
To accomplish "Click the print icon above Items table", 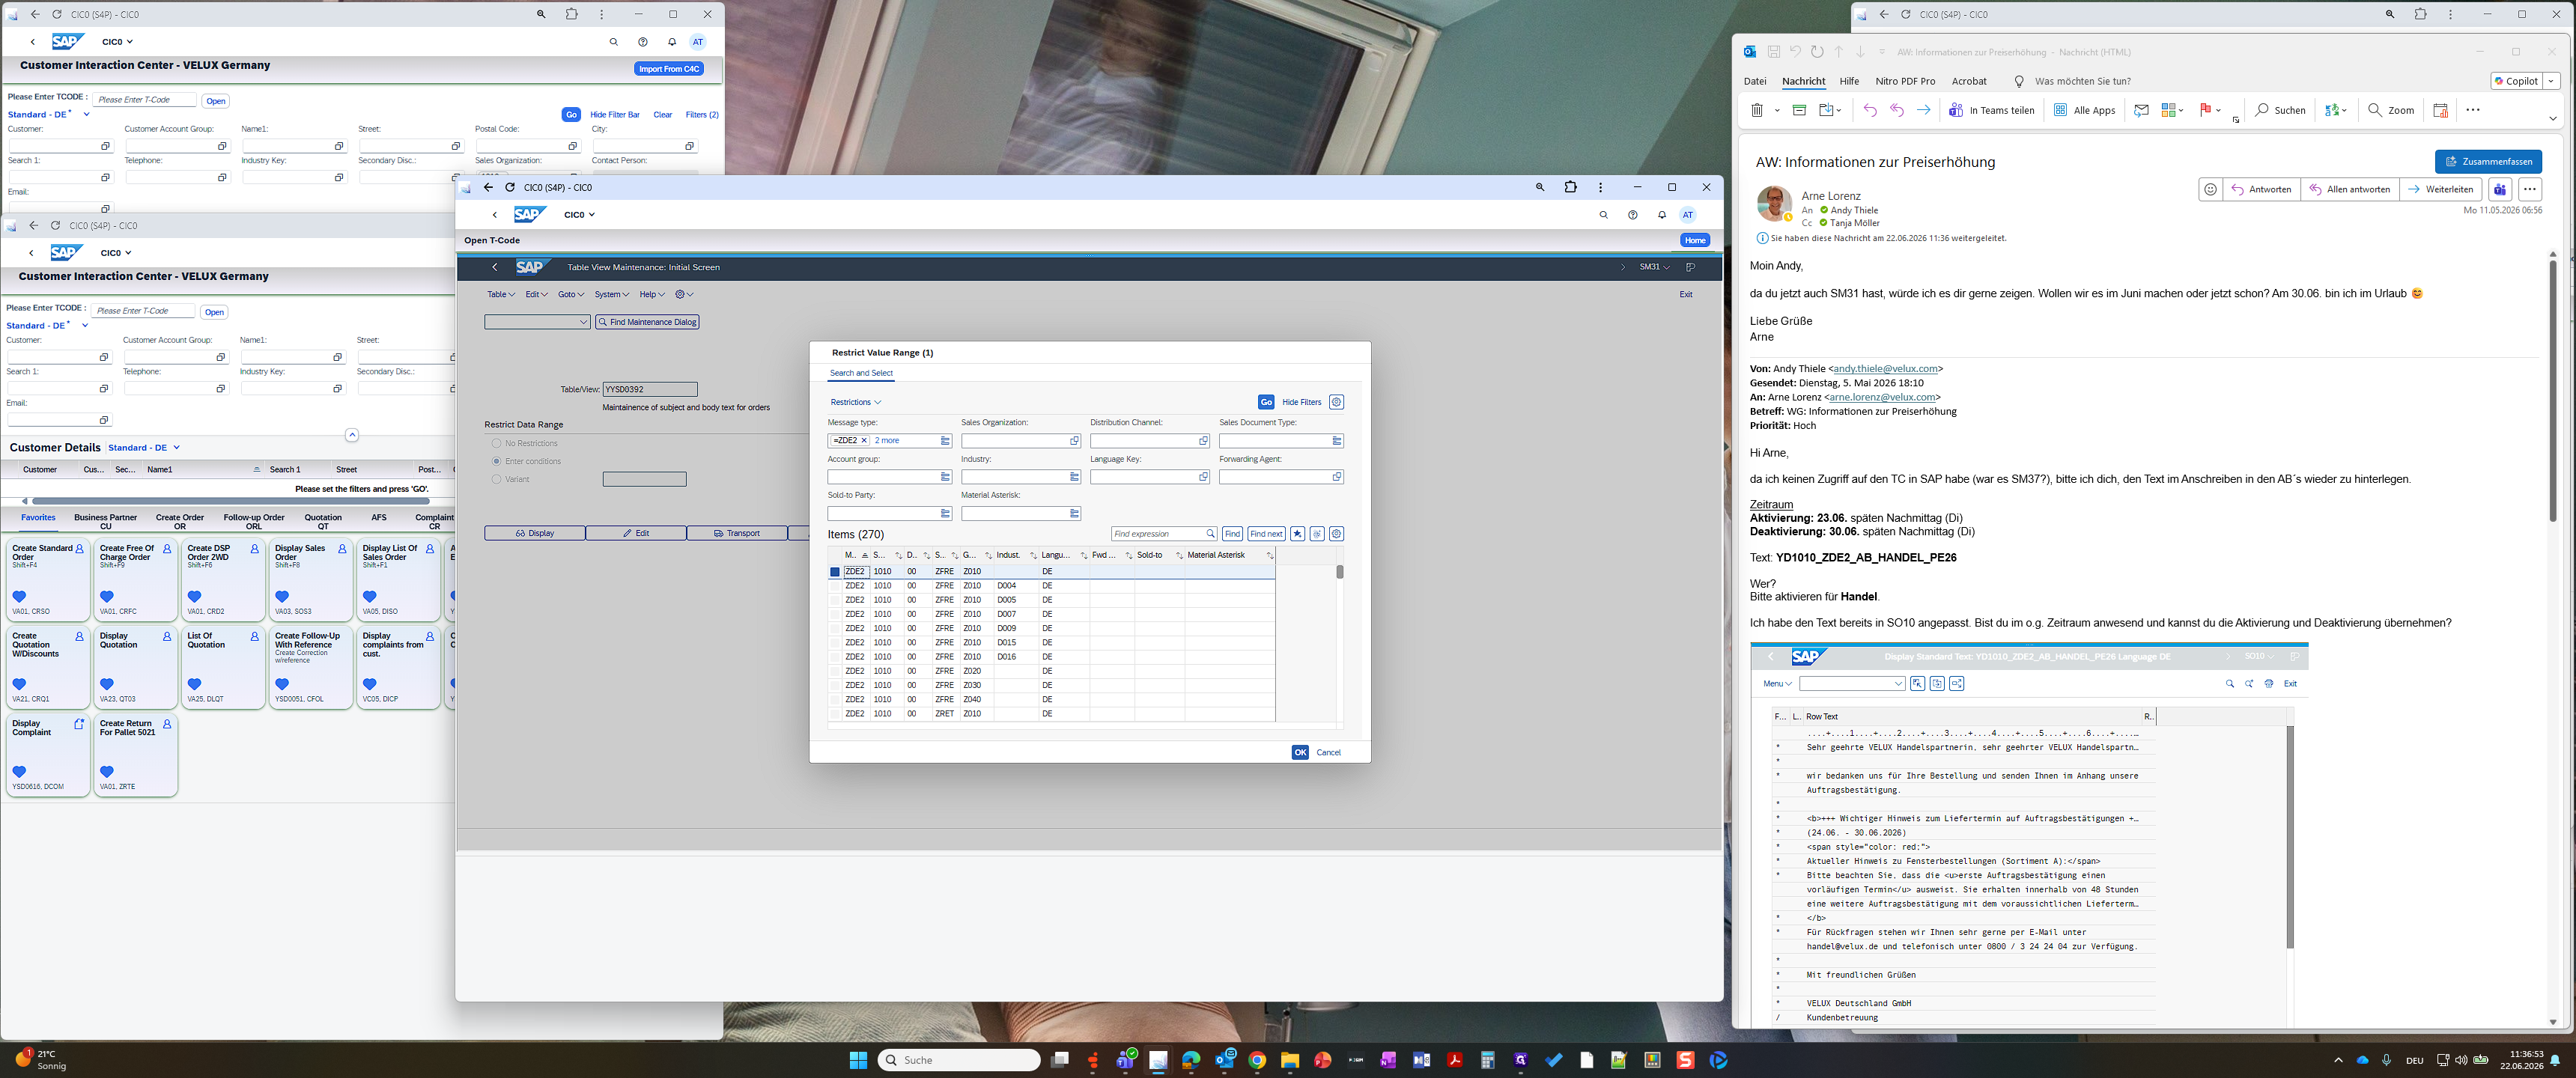I will 1317,534.
